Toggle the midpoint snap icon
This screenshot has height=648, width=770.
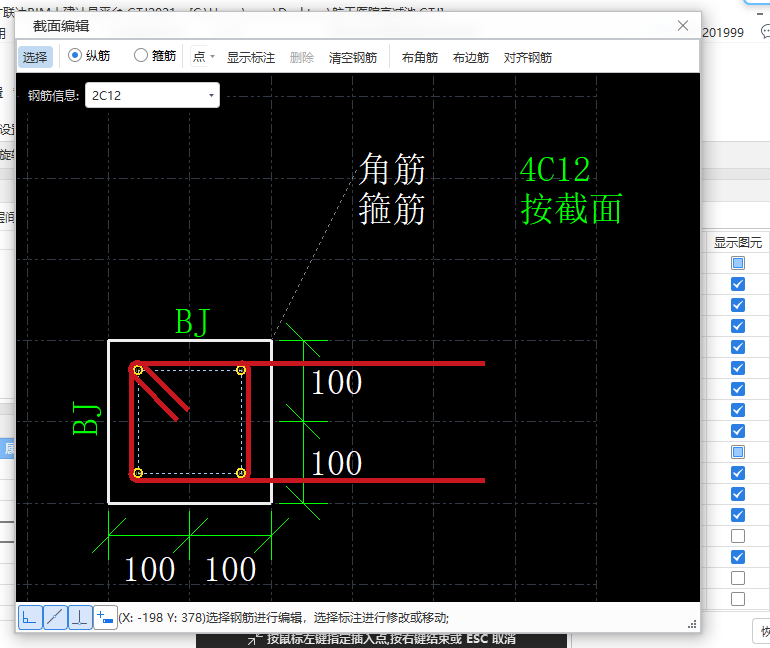point(55,618)
